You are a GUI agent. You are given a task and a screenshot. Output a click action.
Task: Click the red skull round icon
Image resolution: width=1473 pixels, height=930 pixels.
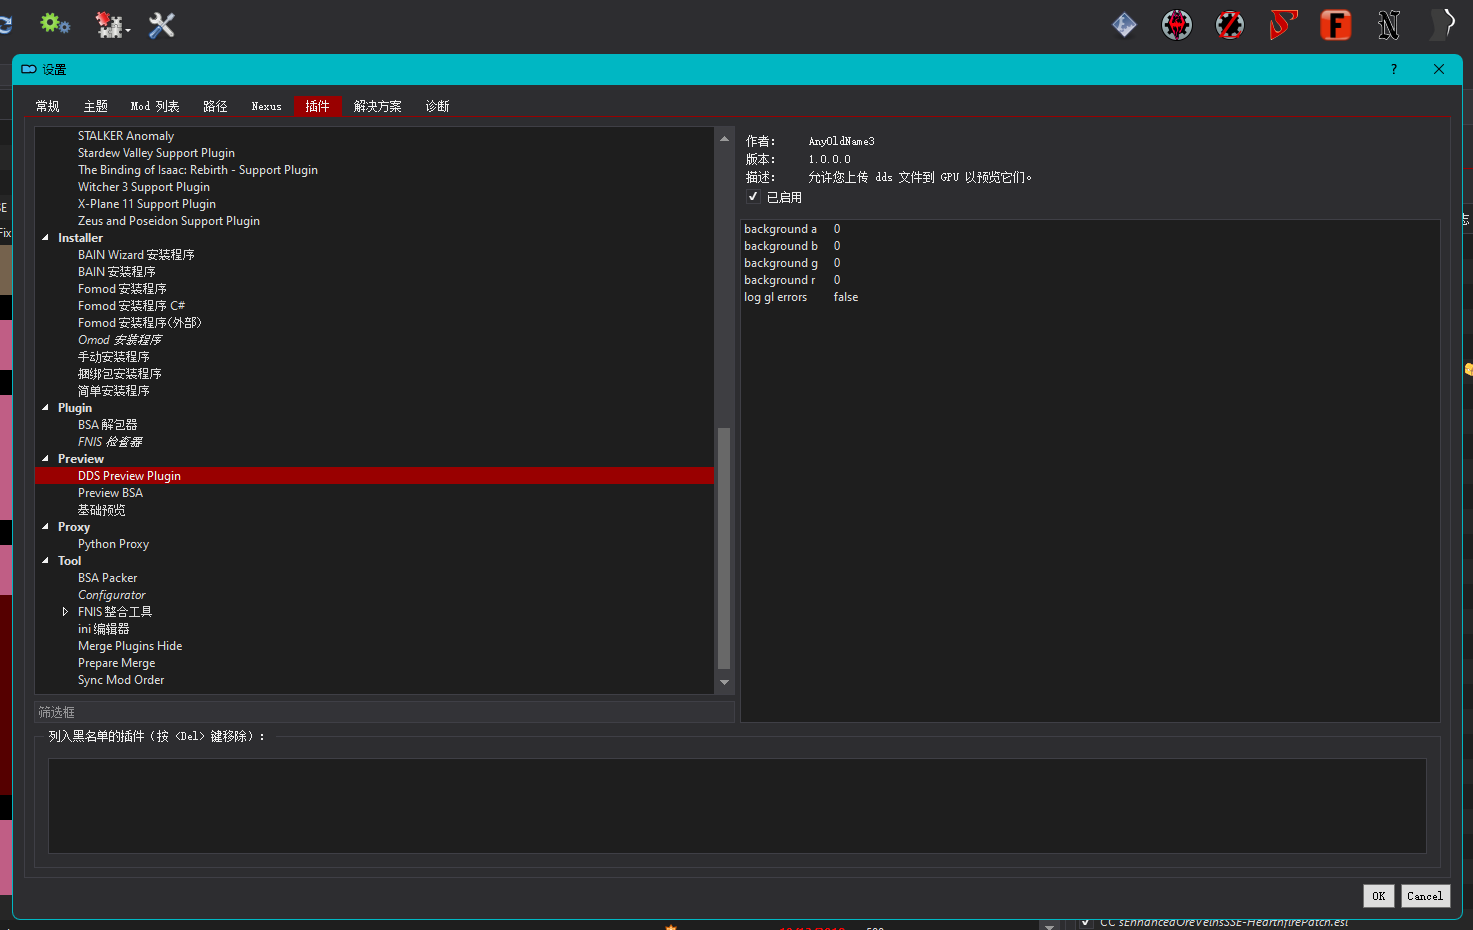tap(1177, 25)
